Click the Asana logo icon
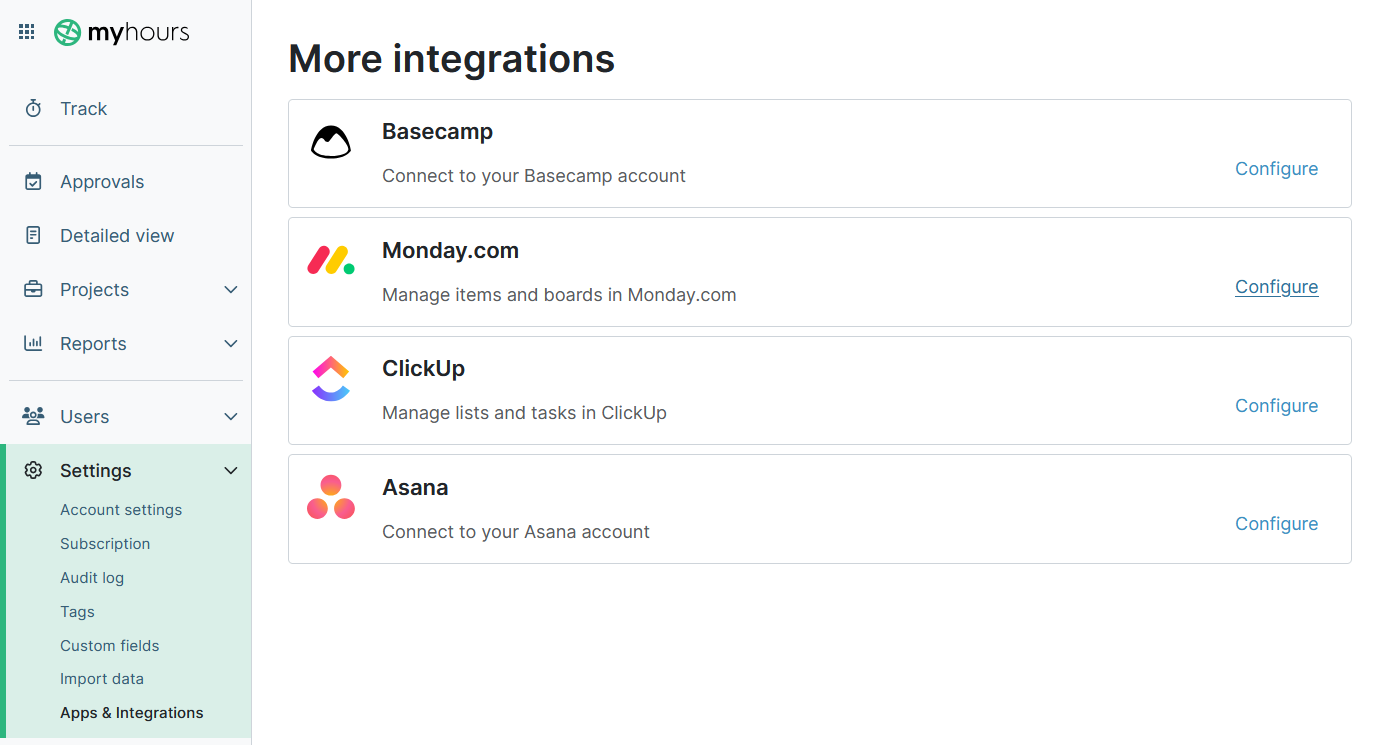This screenshot has width=1379, height=745. (331, 496)
